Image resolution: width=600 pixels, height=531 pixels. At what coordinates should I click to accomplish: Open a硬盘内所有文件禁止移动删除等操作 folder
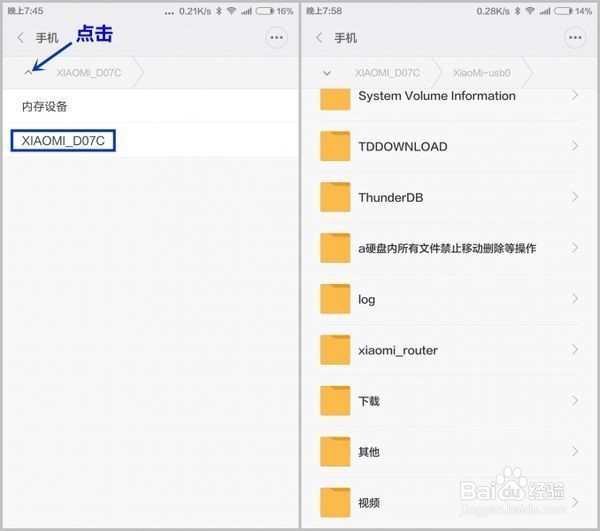[448, 248]
